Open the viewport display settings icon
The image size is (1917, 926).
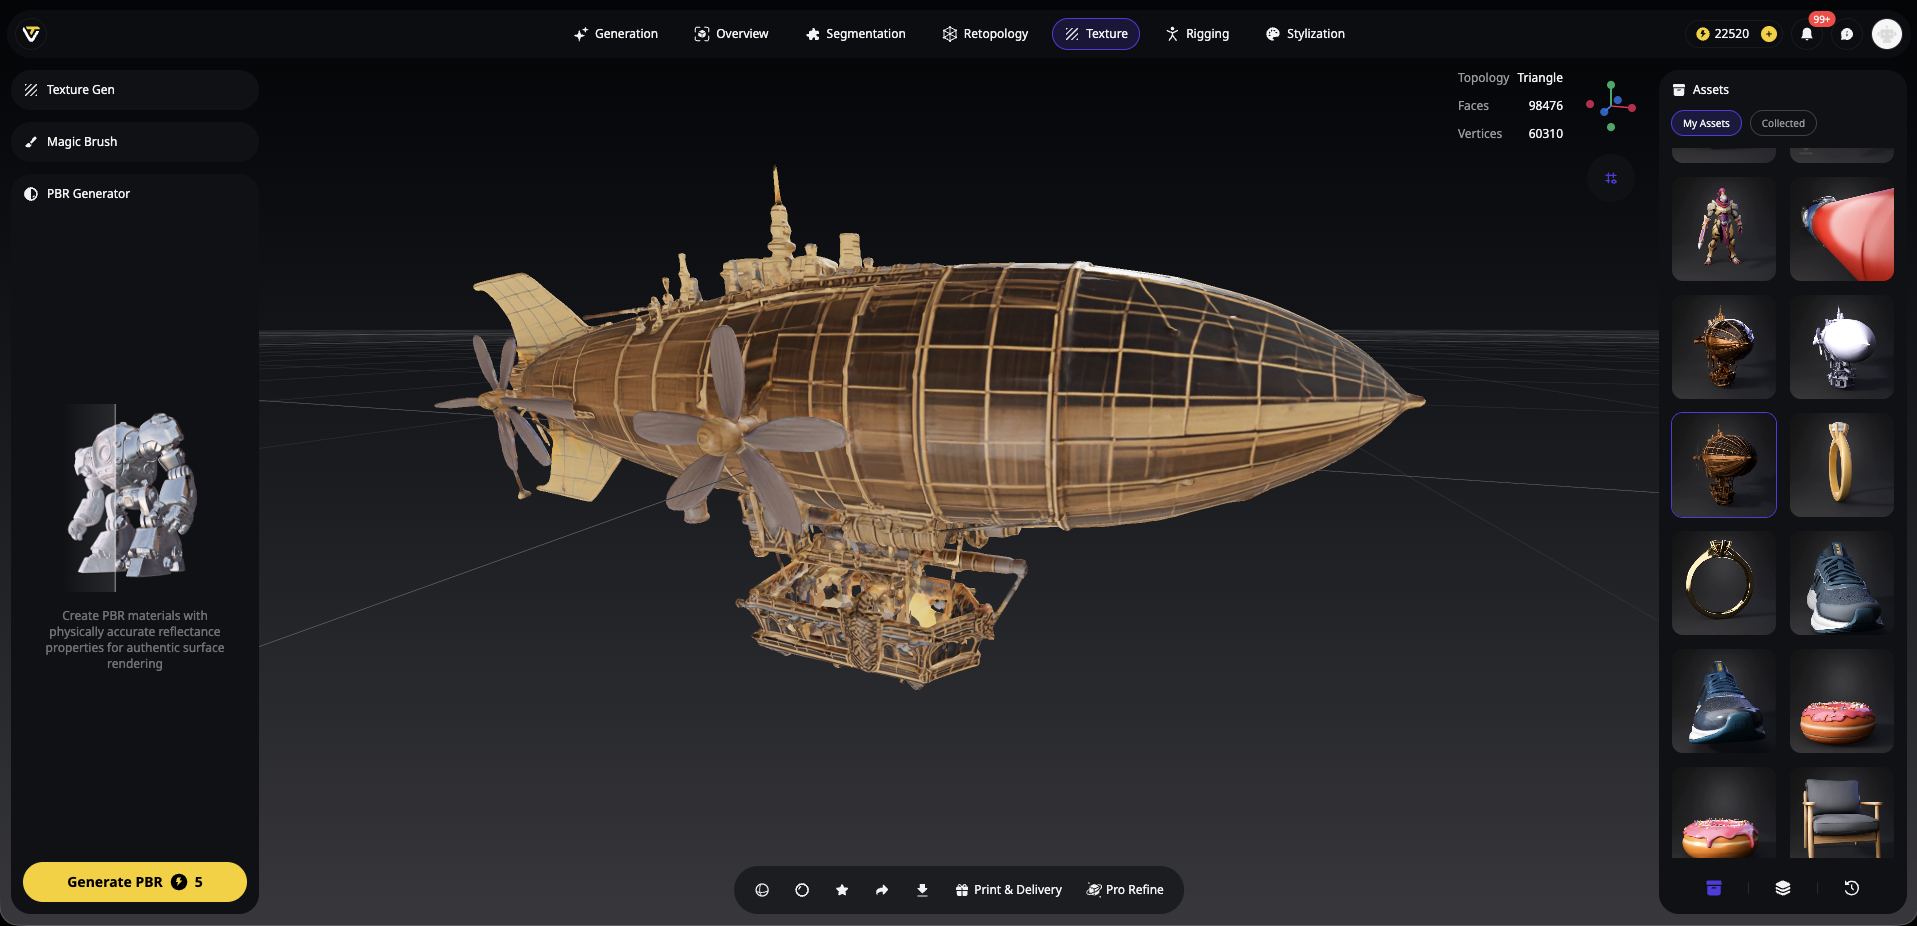pos(1610,178)
